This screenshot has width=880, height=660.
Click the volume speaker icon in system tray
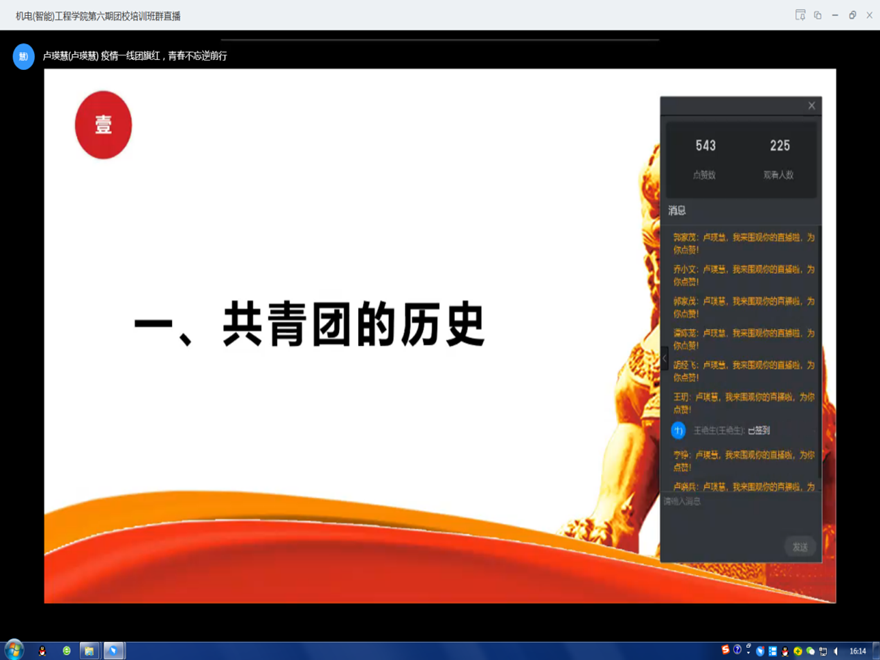pos(836,651)
